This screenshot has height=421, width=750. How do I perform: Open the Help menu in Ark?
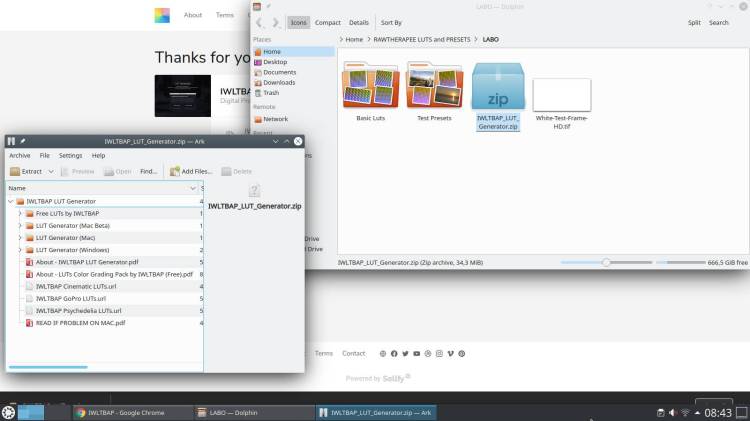click(98, 155)
